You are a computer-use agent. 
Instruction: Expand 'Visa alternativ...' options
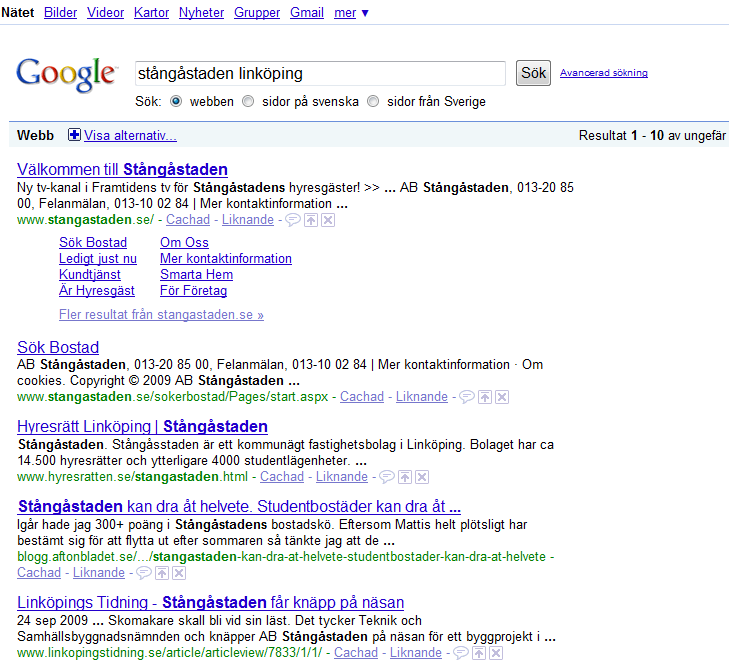pyautogui.click(x=130, y=135)
